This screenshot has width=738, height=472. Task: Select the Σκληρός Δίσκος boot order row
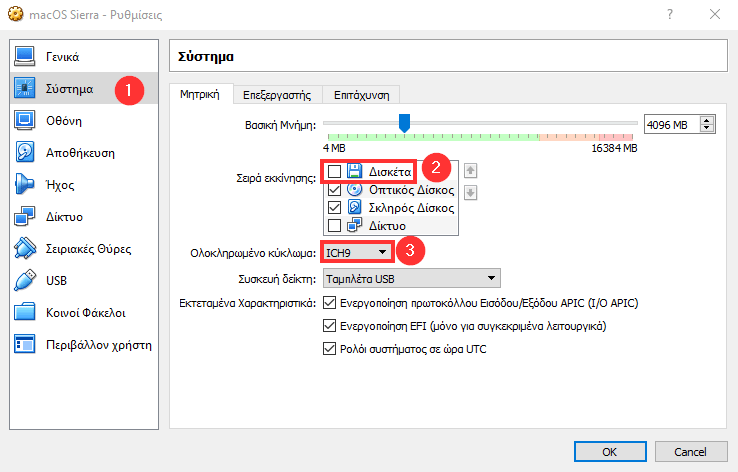[x=391, y=208]
